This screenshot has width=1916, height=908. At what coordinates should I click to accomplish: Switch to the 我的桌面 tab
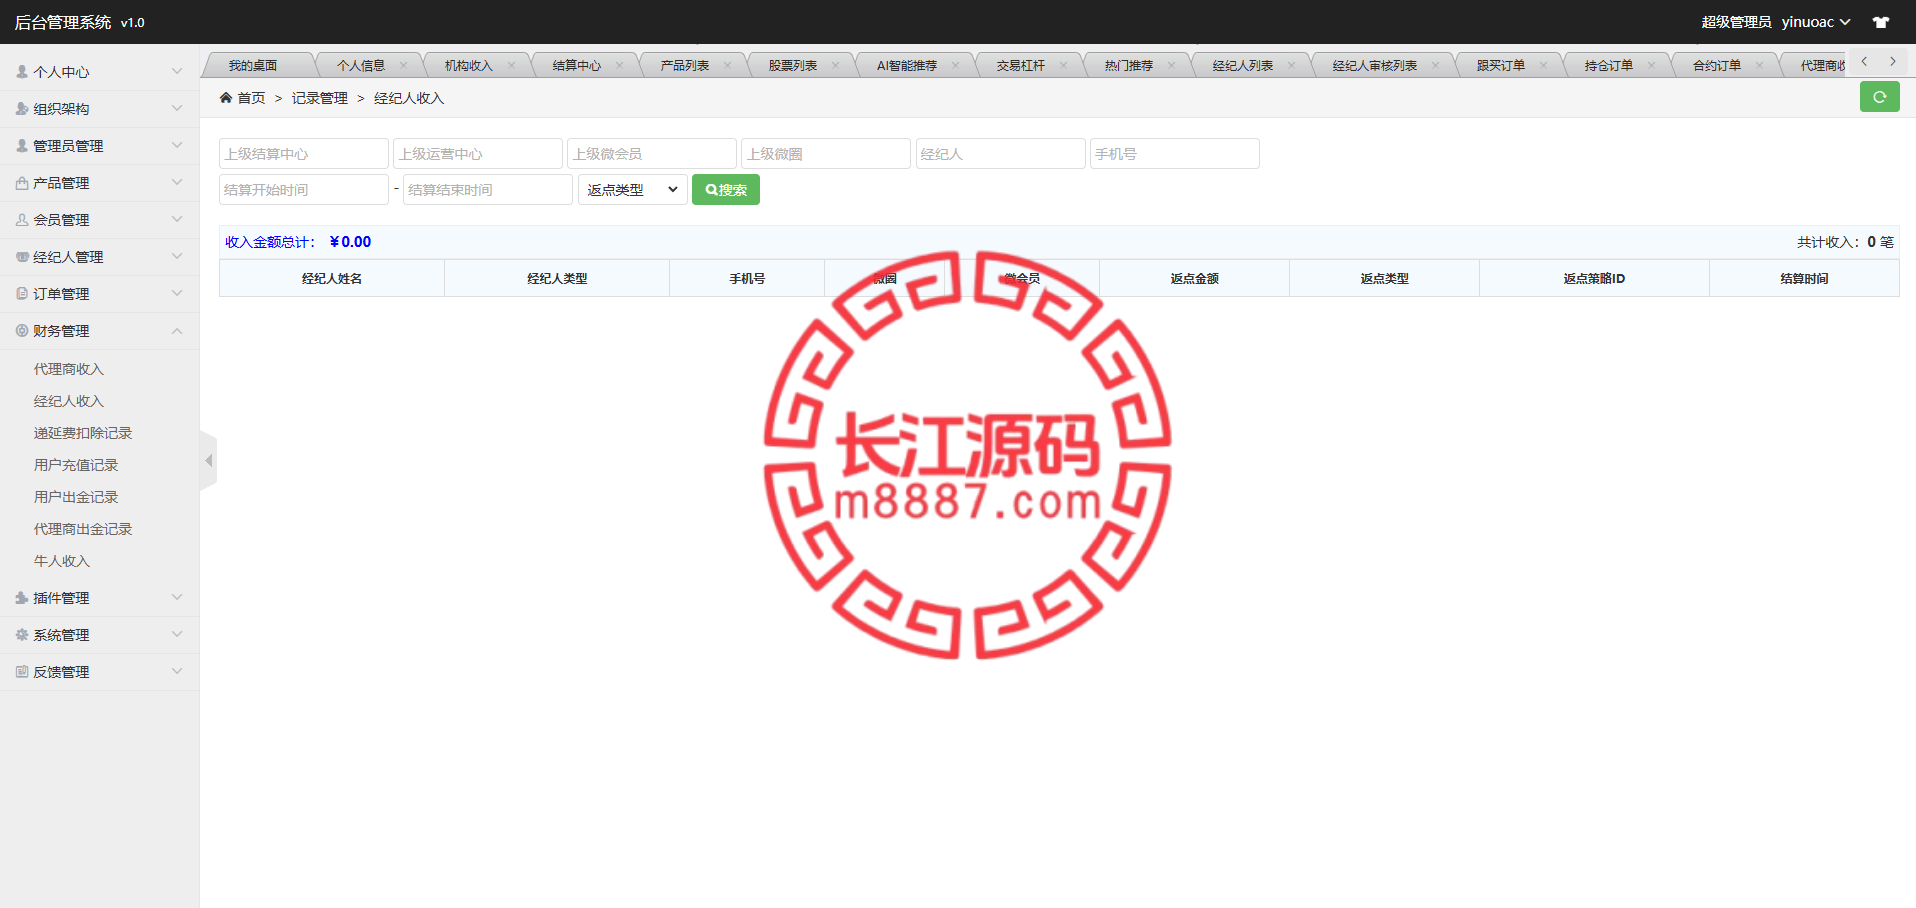(253, 66)
